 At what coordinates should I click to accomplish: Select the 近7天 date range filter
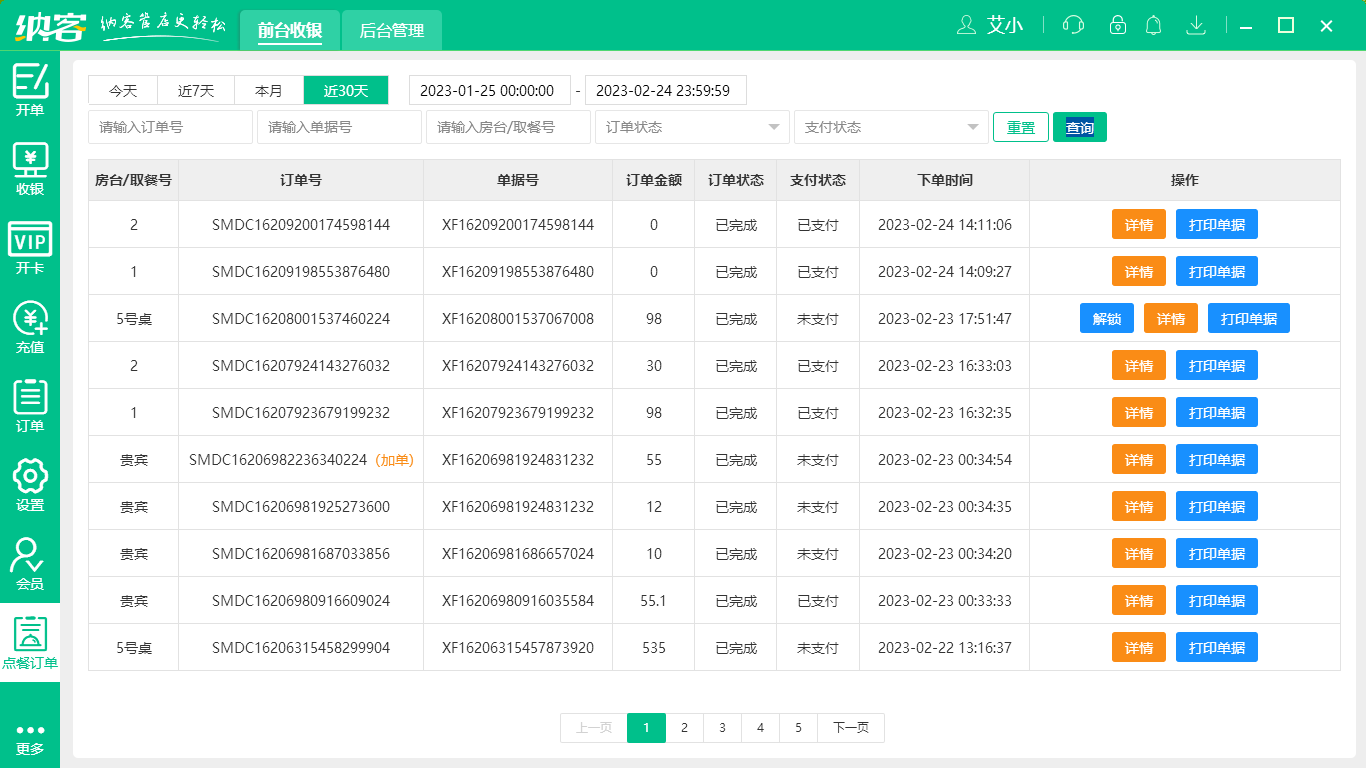196,91
